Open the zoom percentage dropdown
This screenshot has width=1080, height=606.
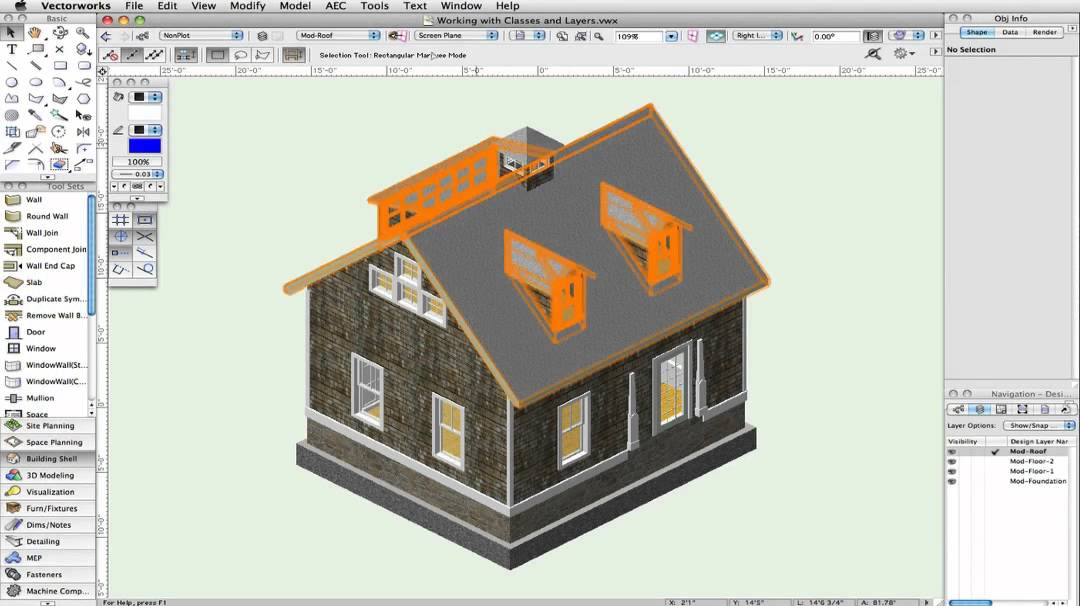click(x=671, y=36)
